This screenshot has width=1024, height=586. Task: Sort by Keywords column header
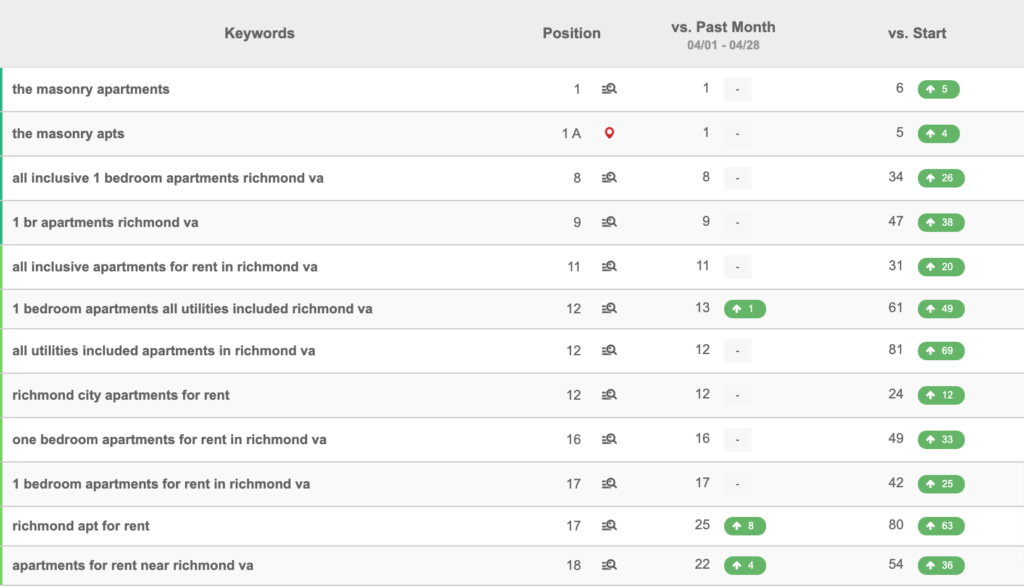tap(259, 33)
